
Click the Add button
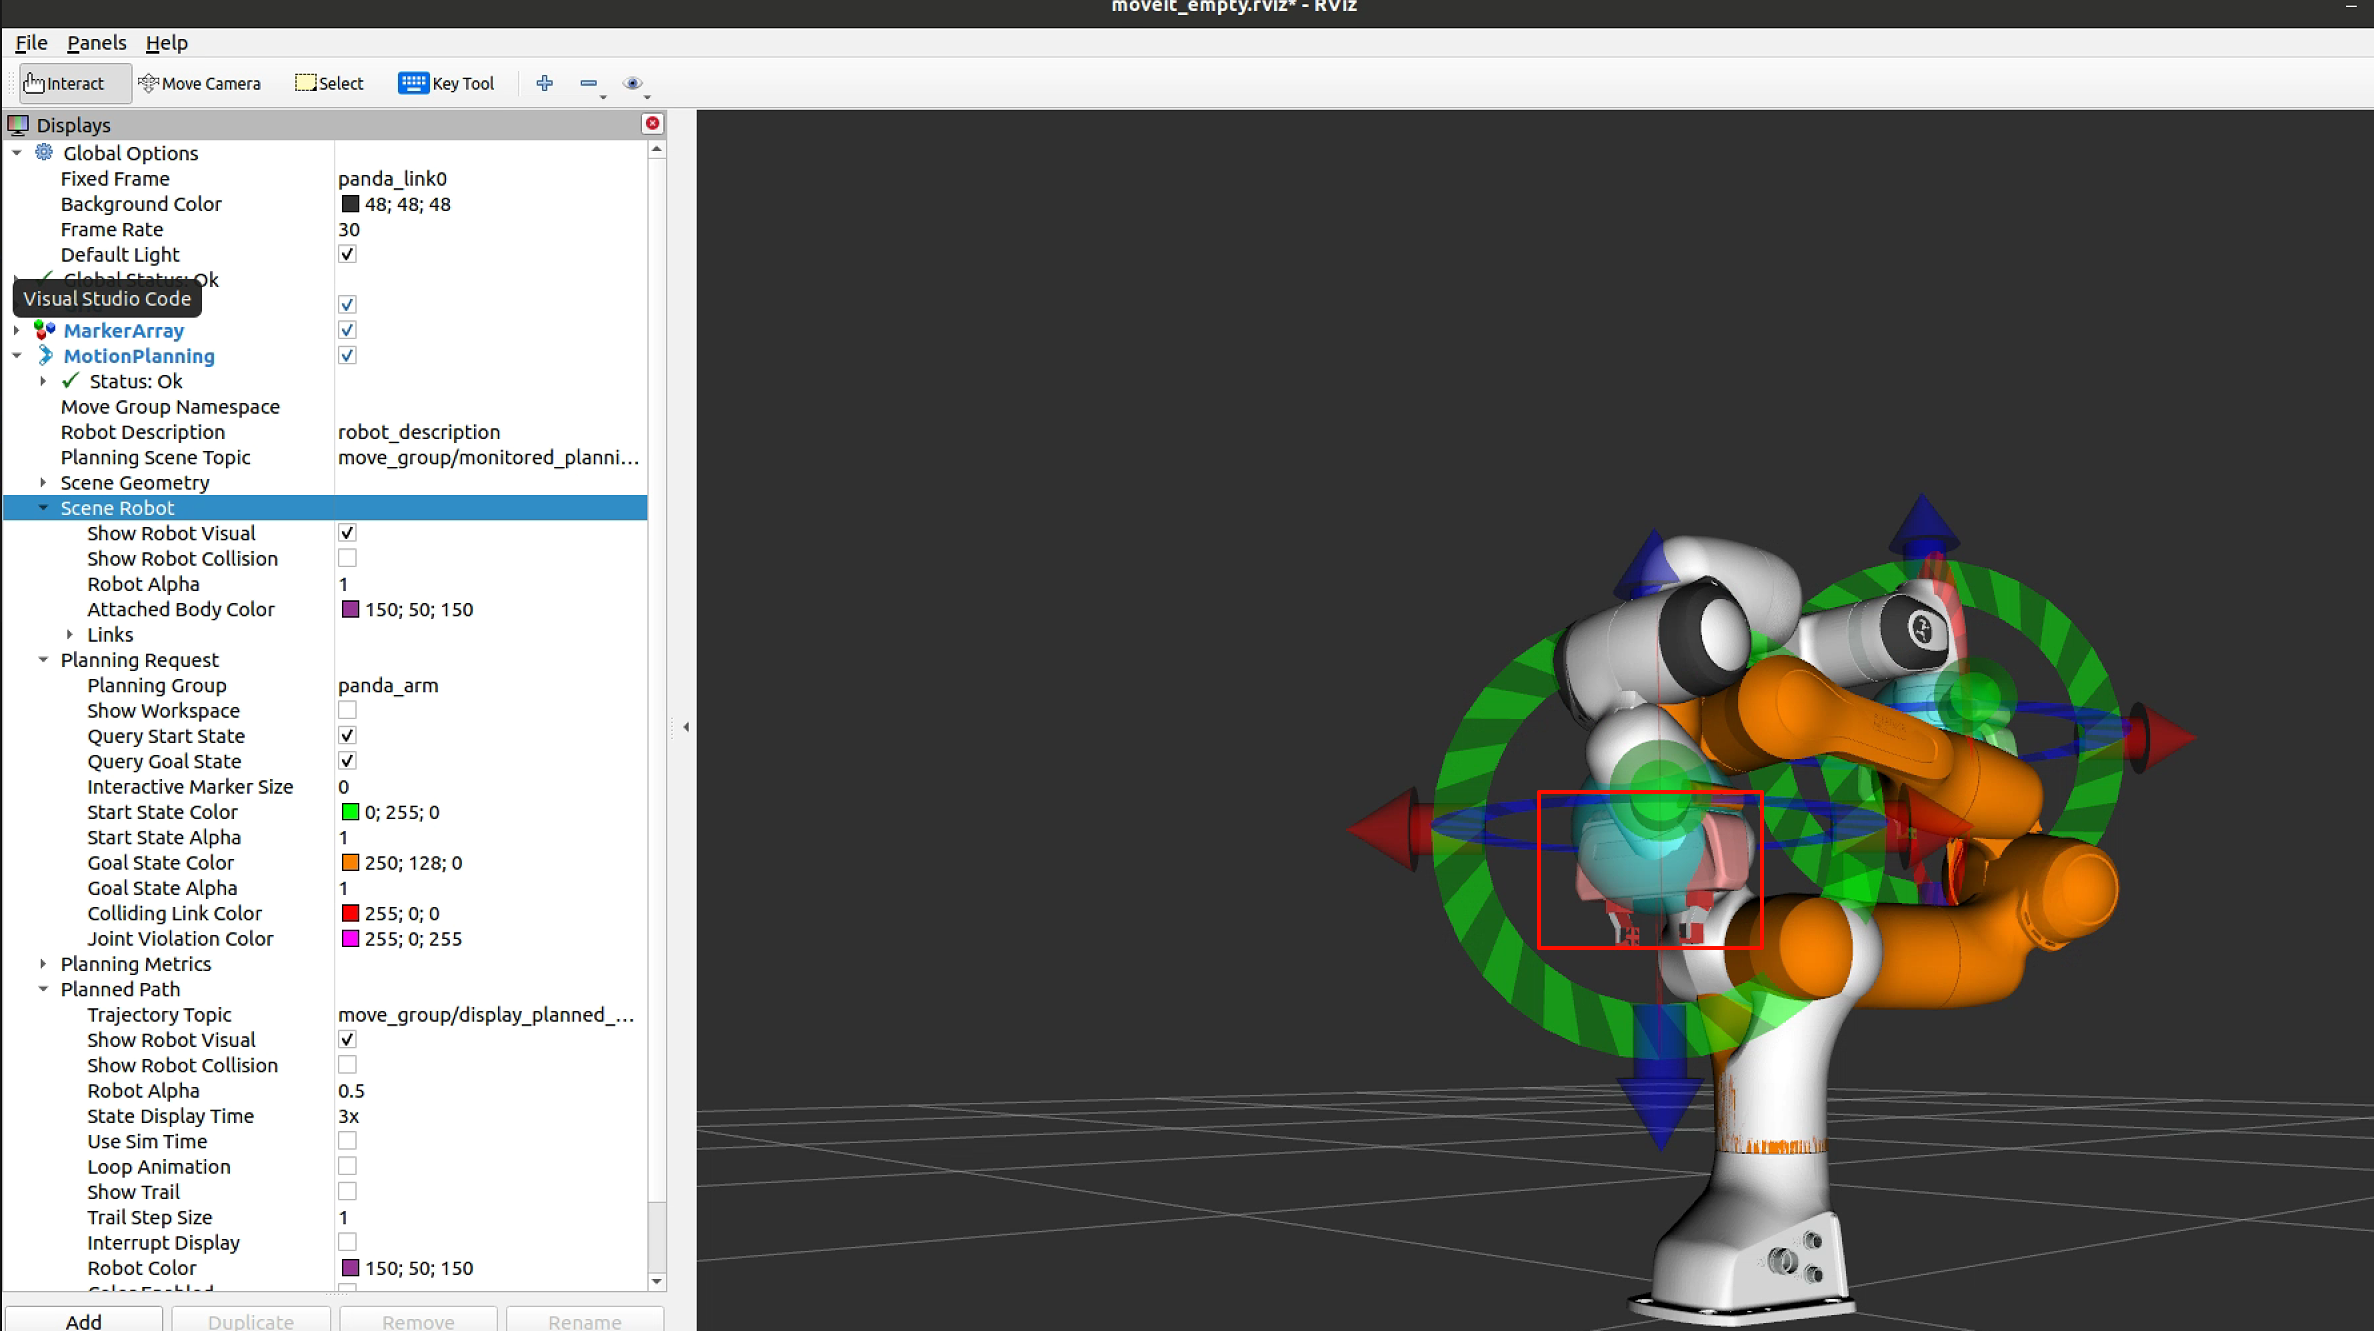(83, 1320)
